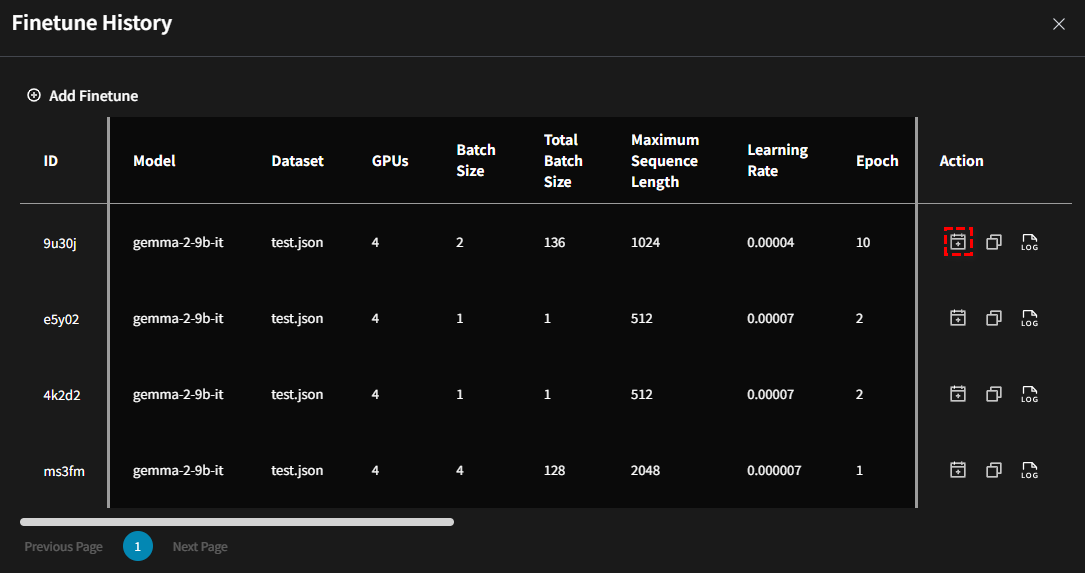Image resolution: width=1085 pixels, height=573 pixels.
Task: Copy finetune e5y02 settings
Action: [994, 318]
